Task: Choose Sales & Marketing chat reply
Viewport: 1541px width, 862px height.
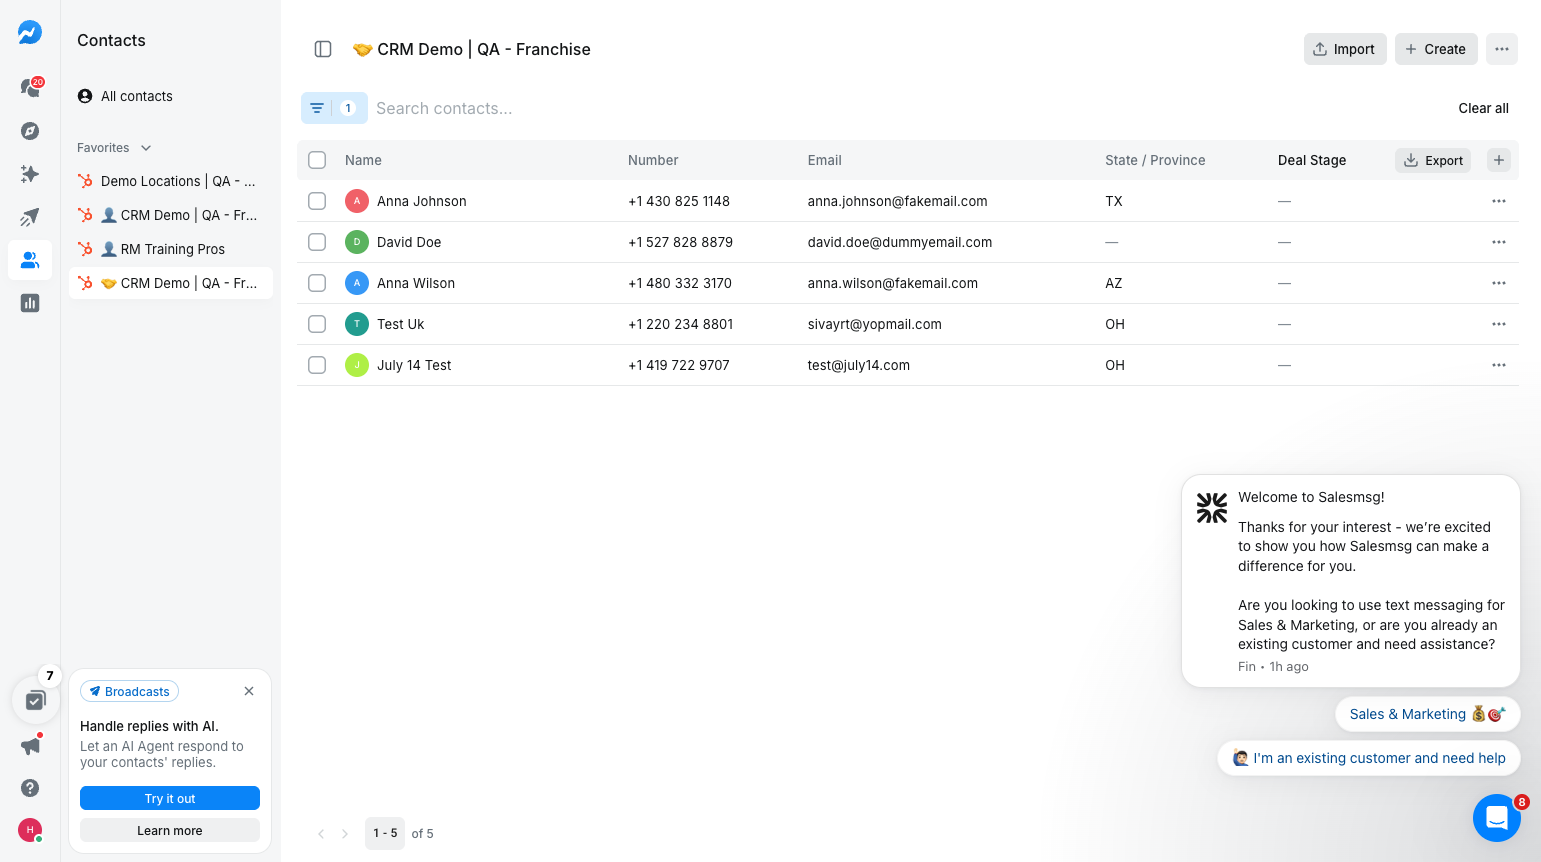Action: 1428,714
